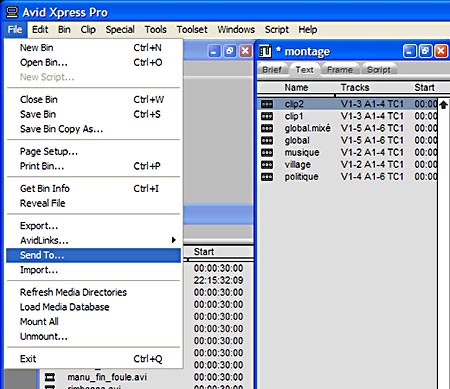This screenshot has height=389, width=450.
Task: Select the musique name text
Action: [302, 152]
